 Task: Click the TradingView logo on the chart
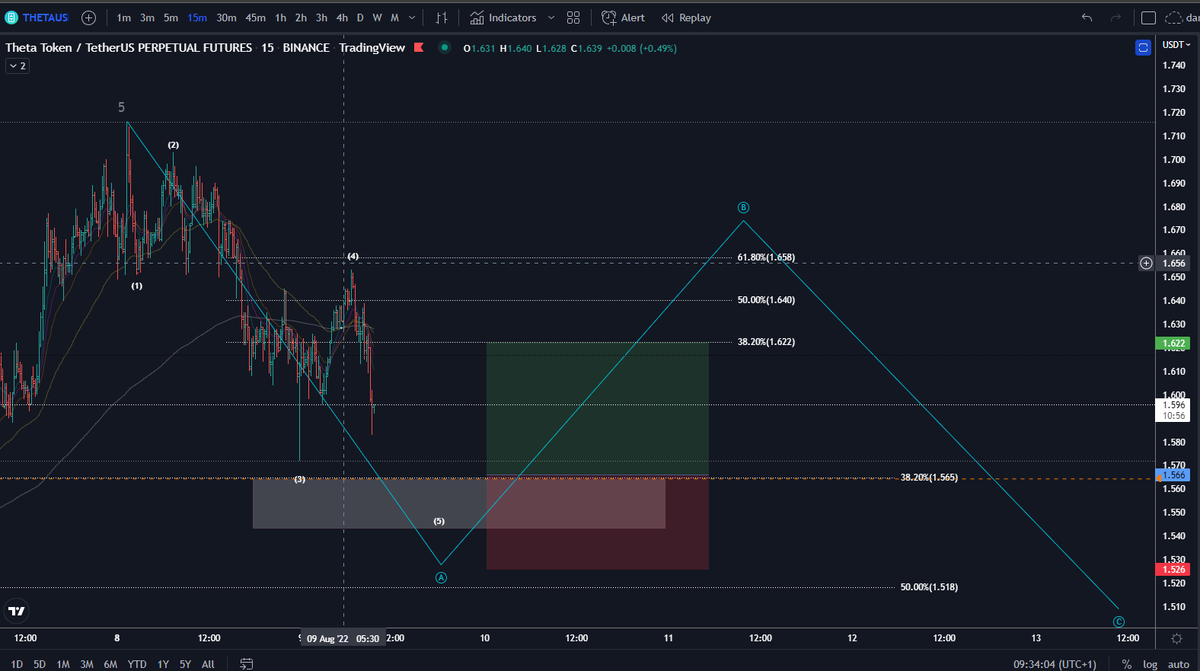coord(16,610)
